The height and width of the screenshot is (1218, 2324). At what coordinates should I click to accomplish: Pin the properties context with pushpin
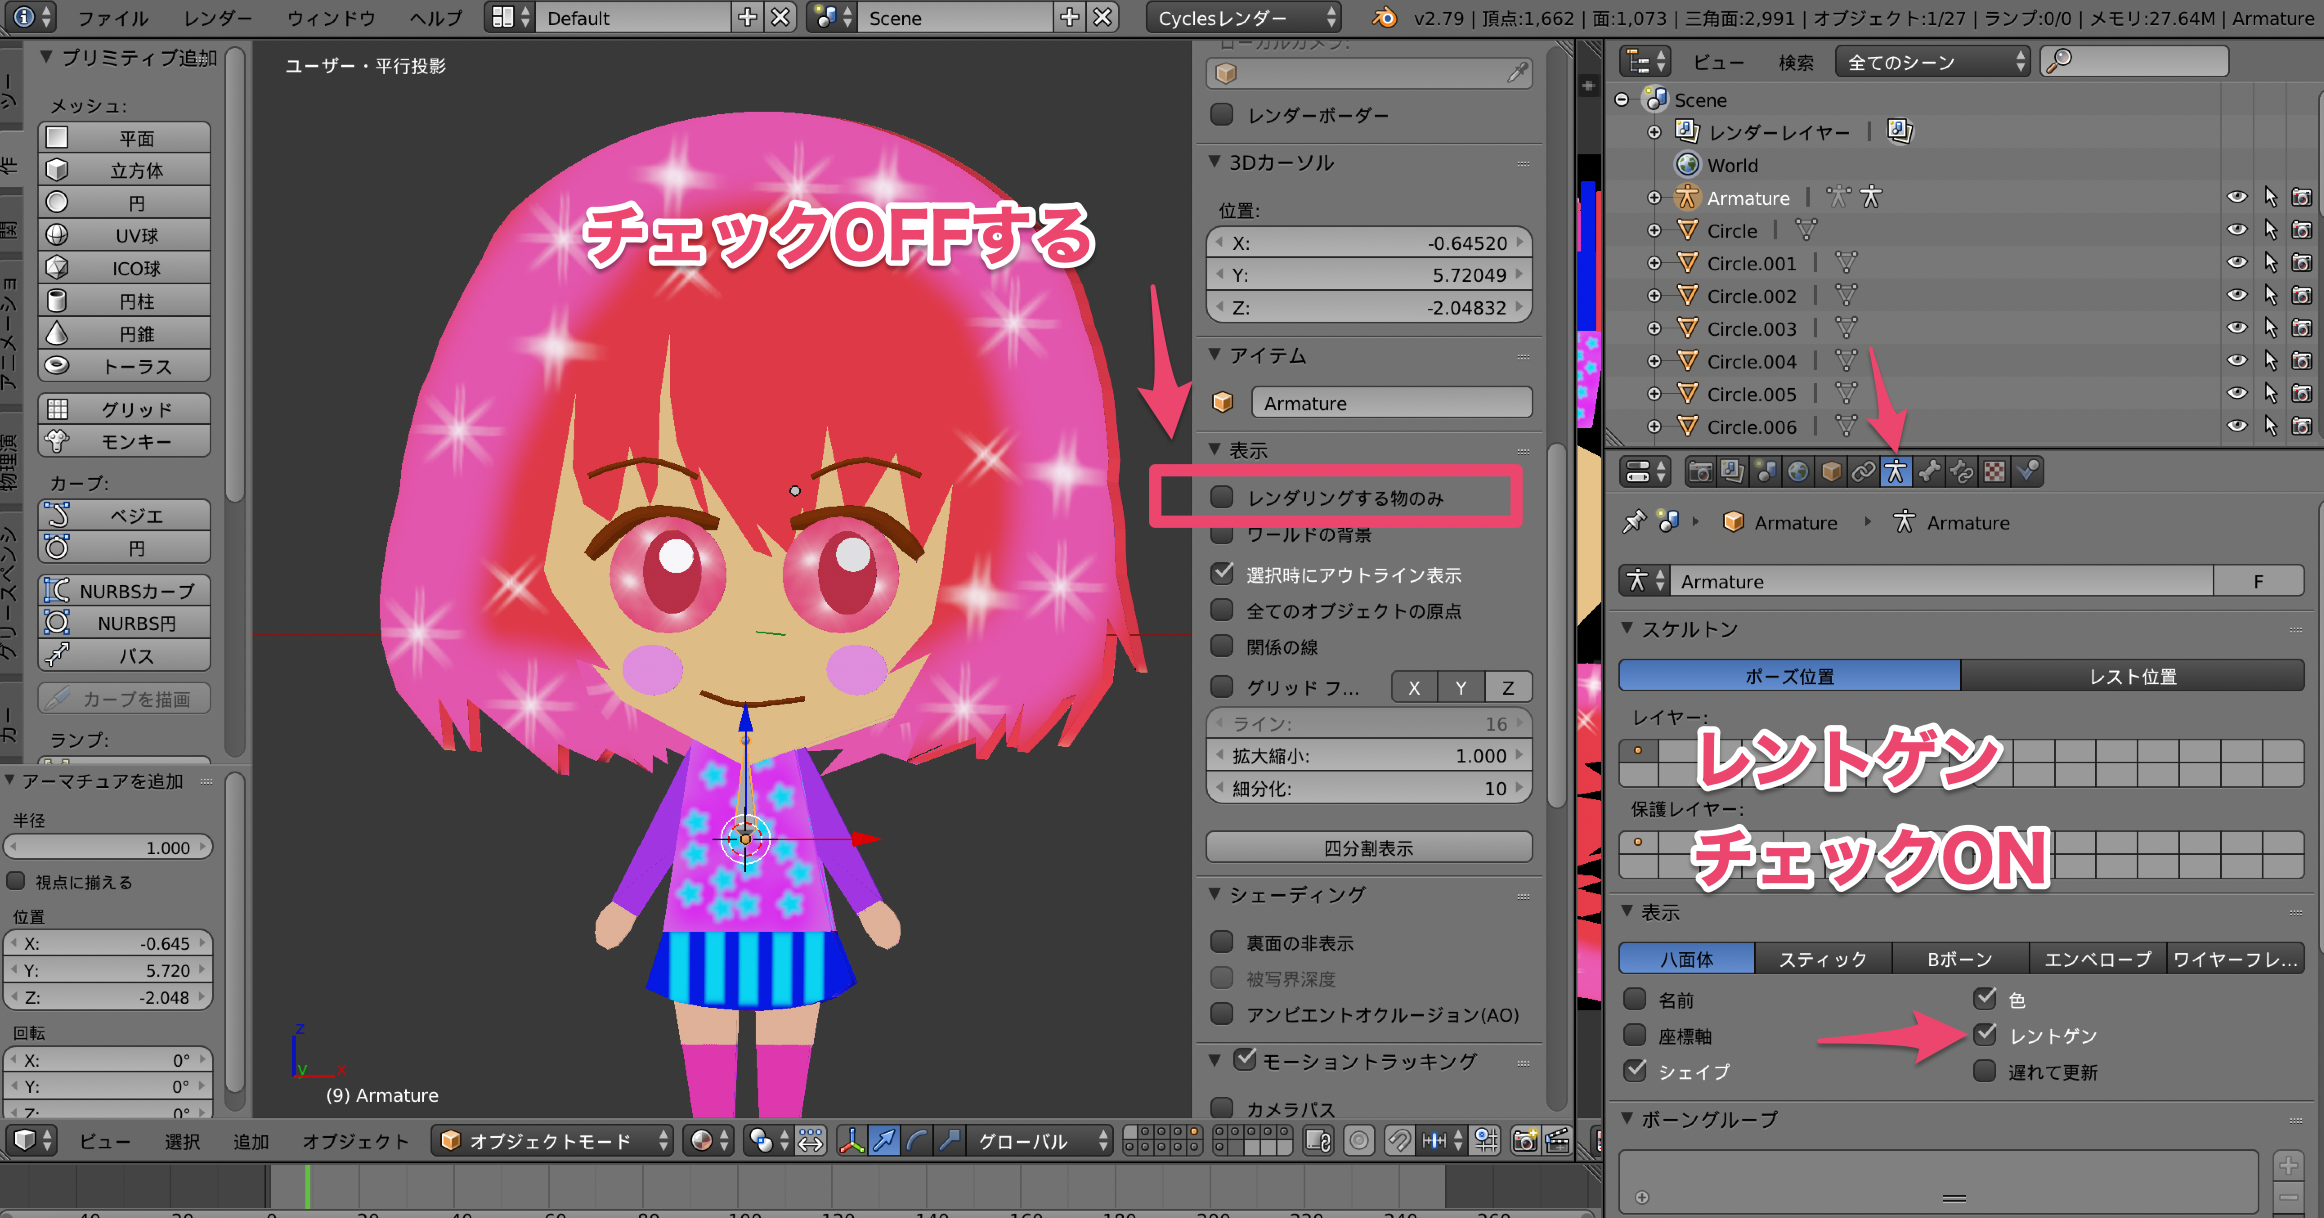[x=1633, y=522]
